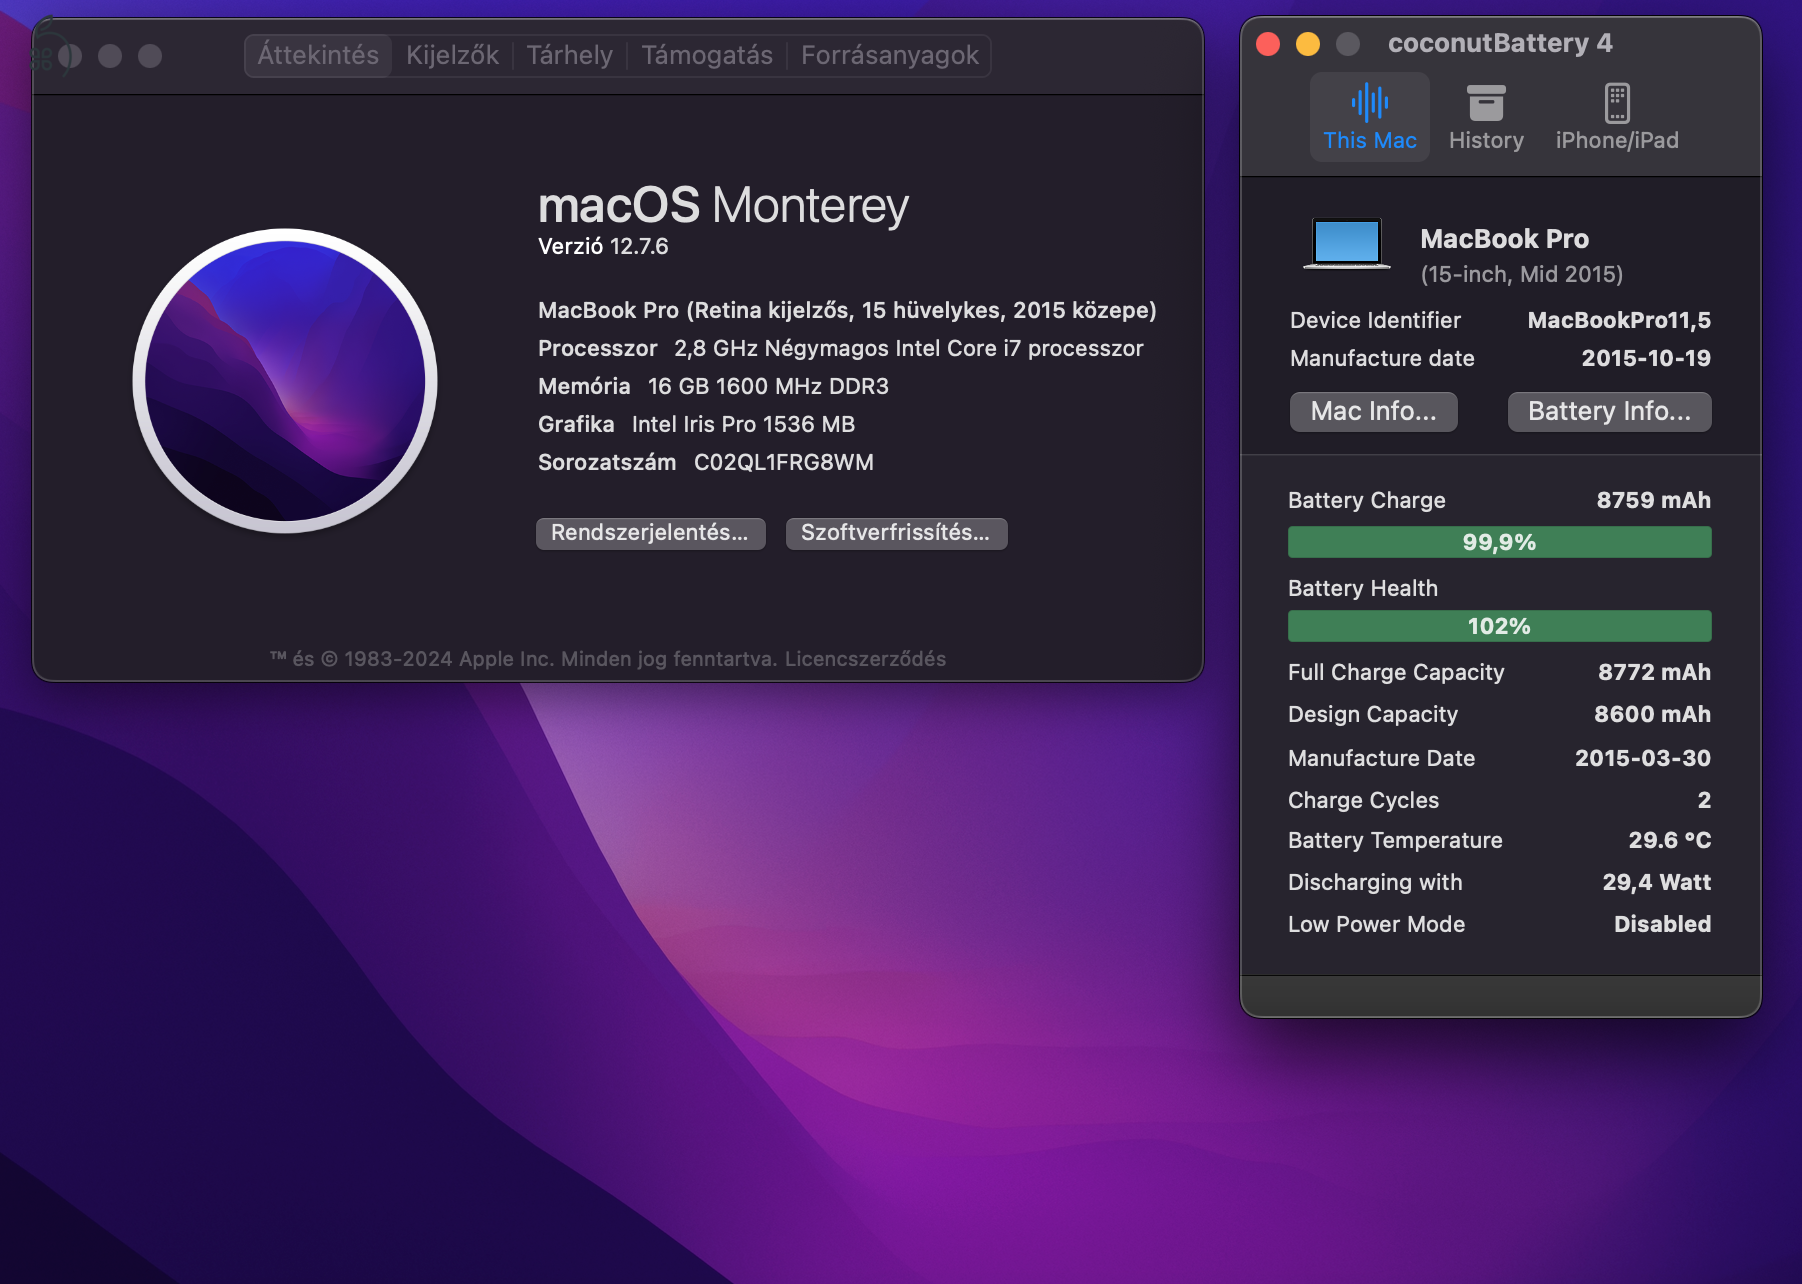Click the Low Power Mode Disabled value

1662,924
